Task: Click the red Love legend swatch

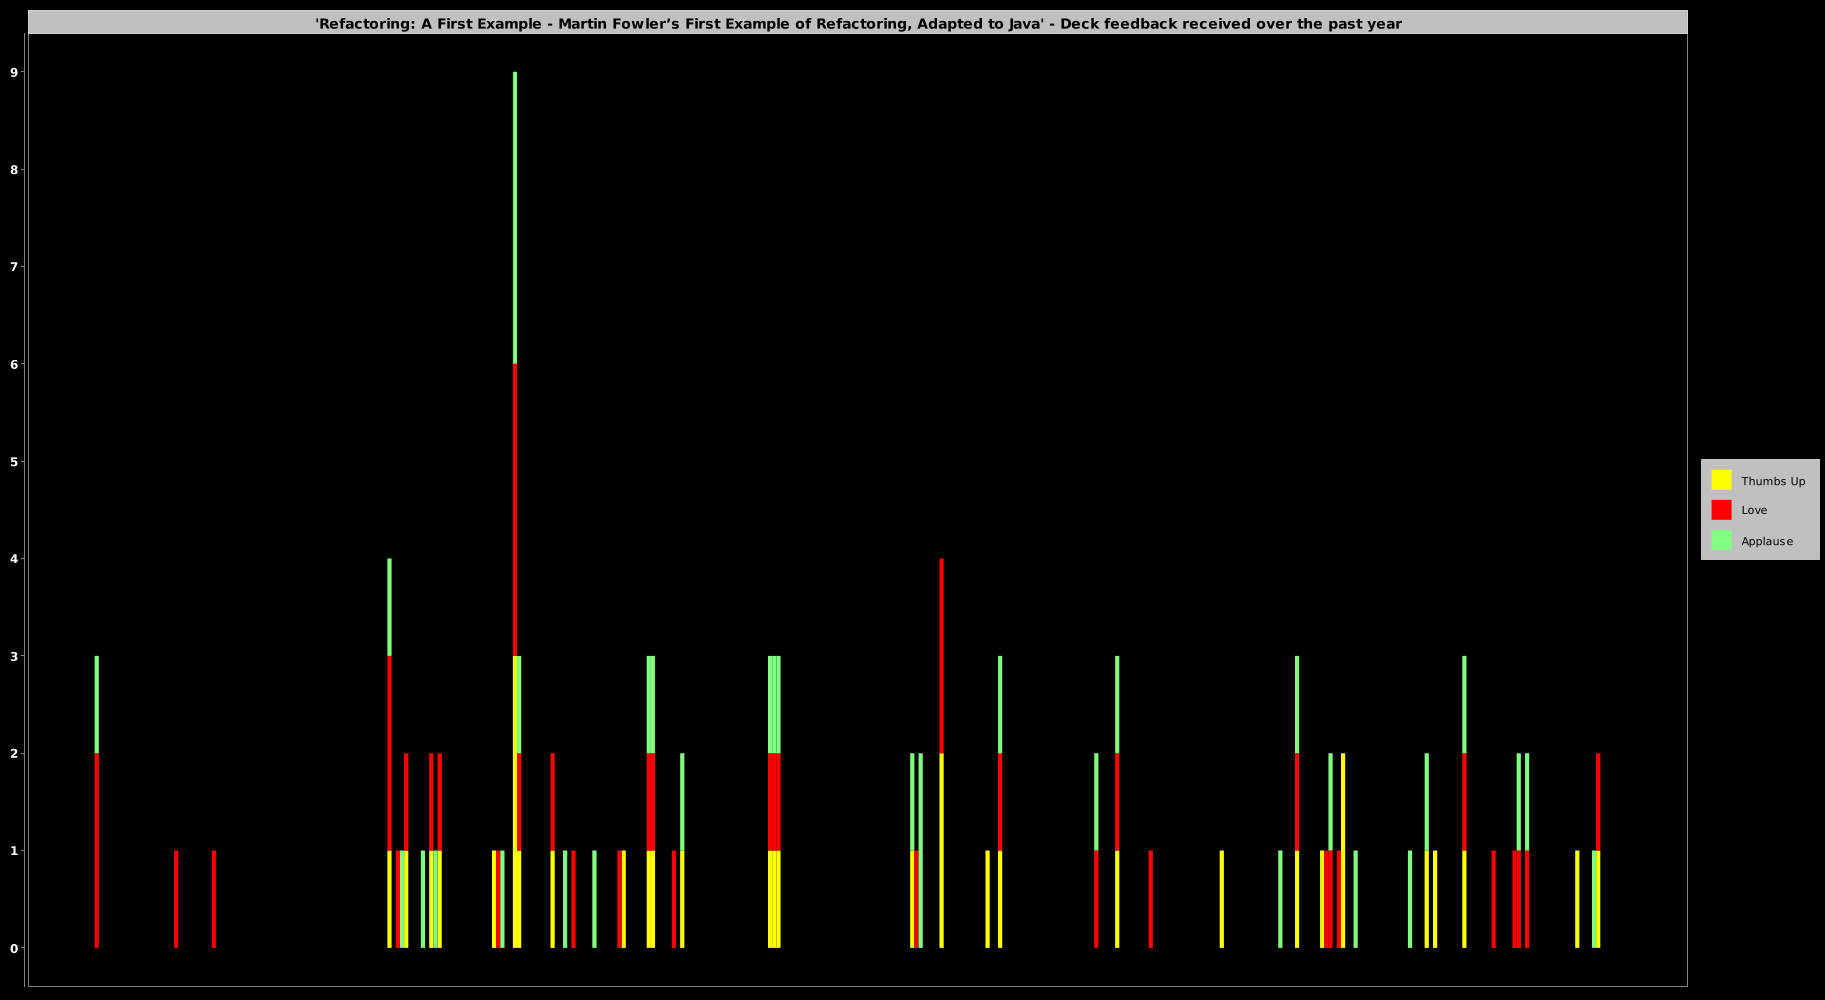Action: pyautogui.click(x=1721, y=510)
